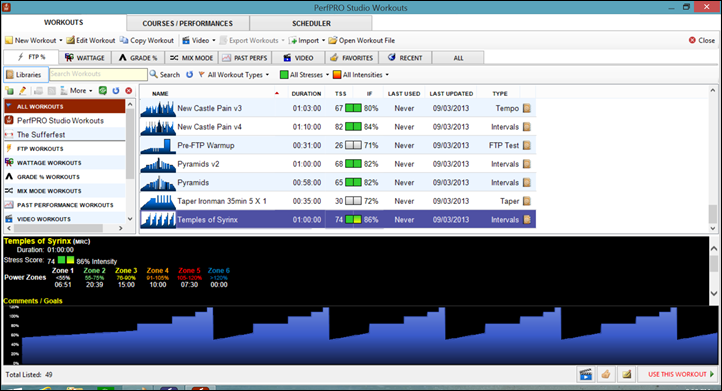722x391 pixels.
Task: Open the All Workout Types dropdown
Action: pos(234,75)
